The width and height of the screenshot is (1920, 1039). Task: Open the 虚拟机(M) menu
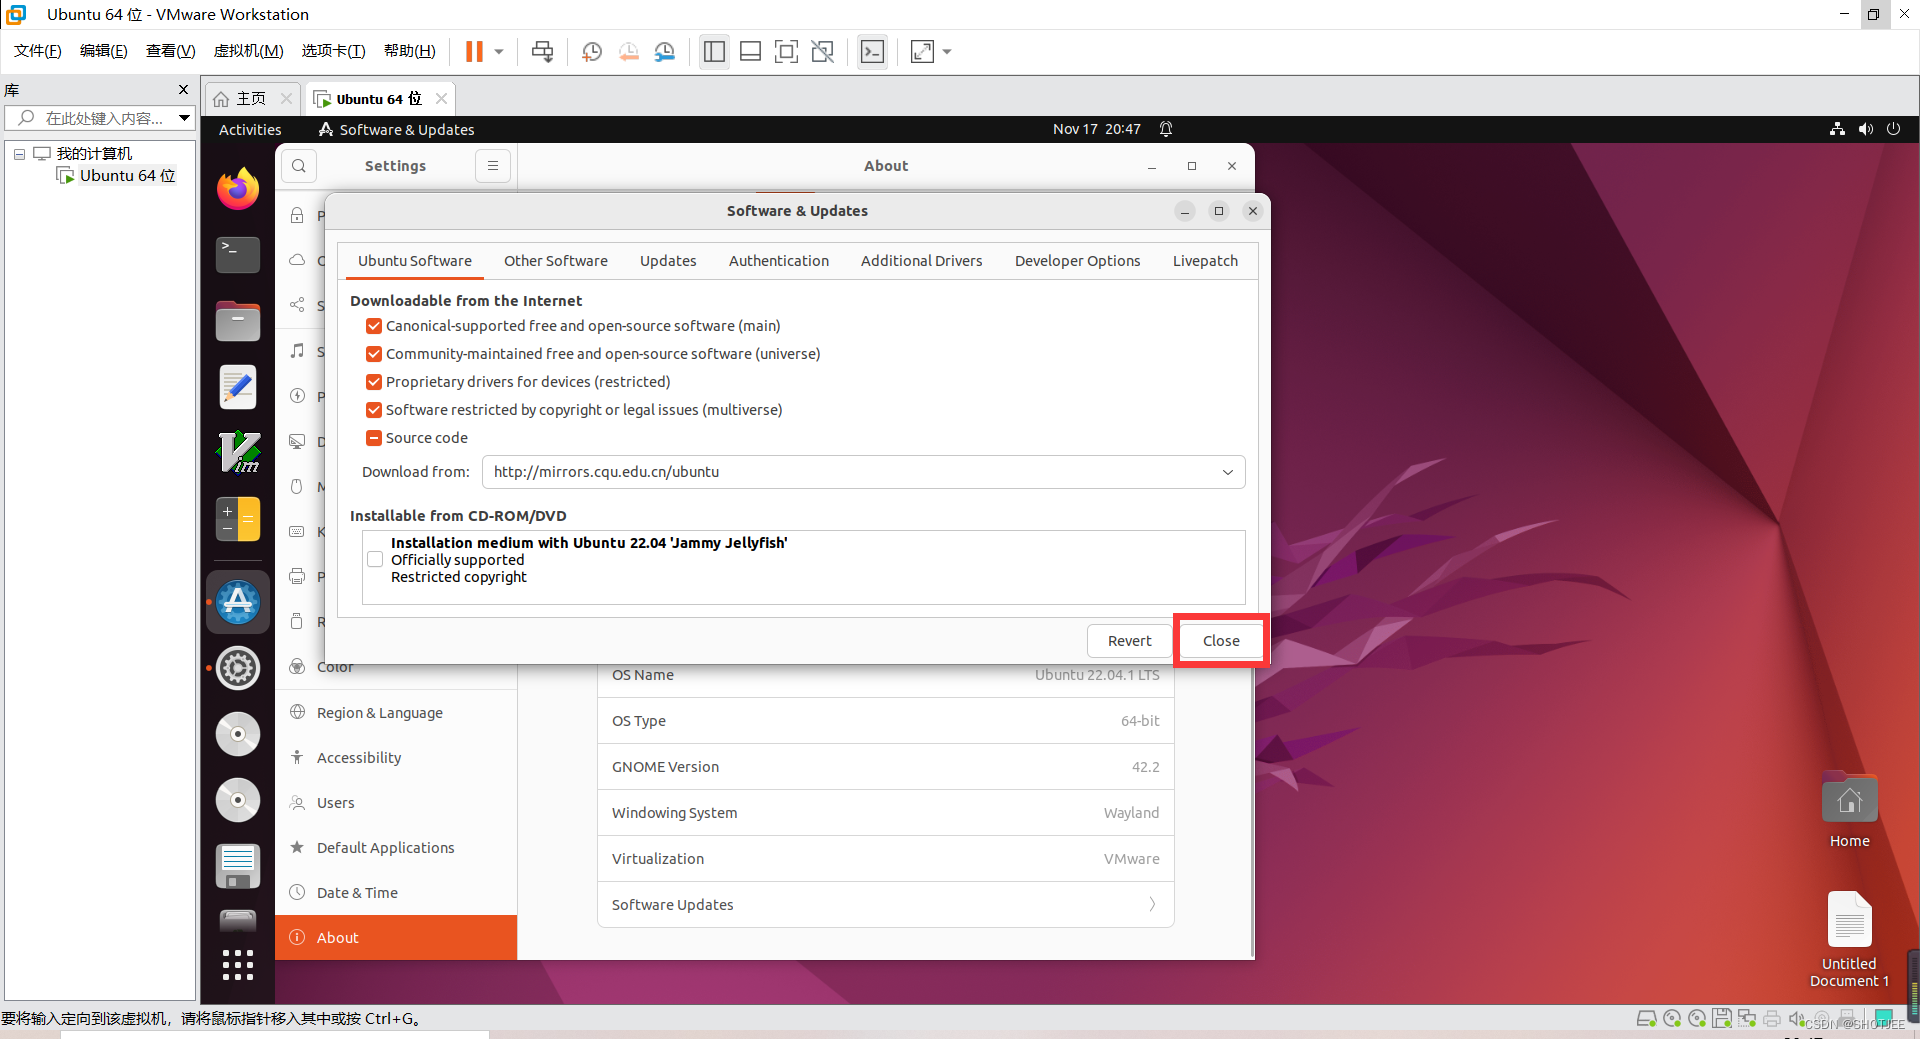(248, 51)
